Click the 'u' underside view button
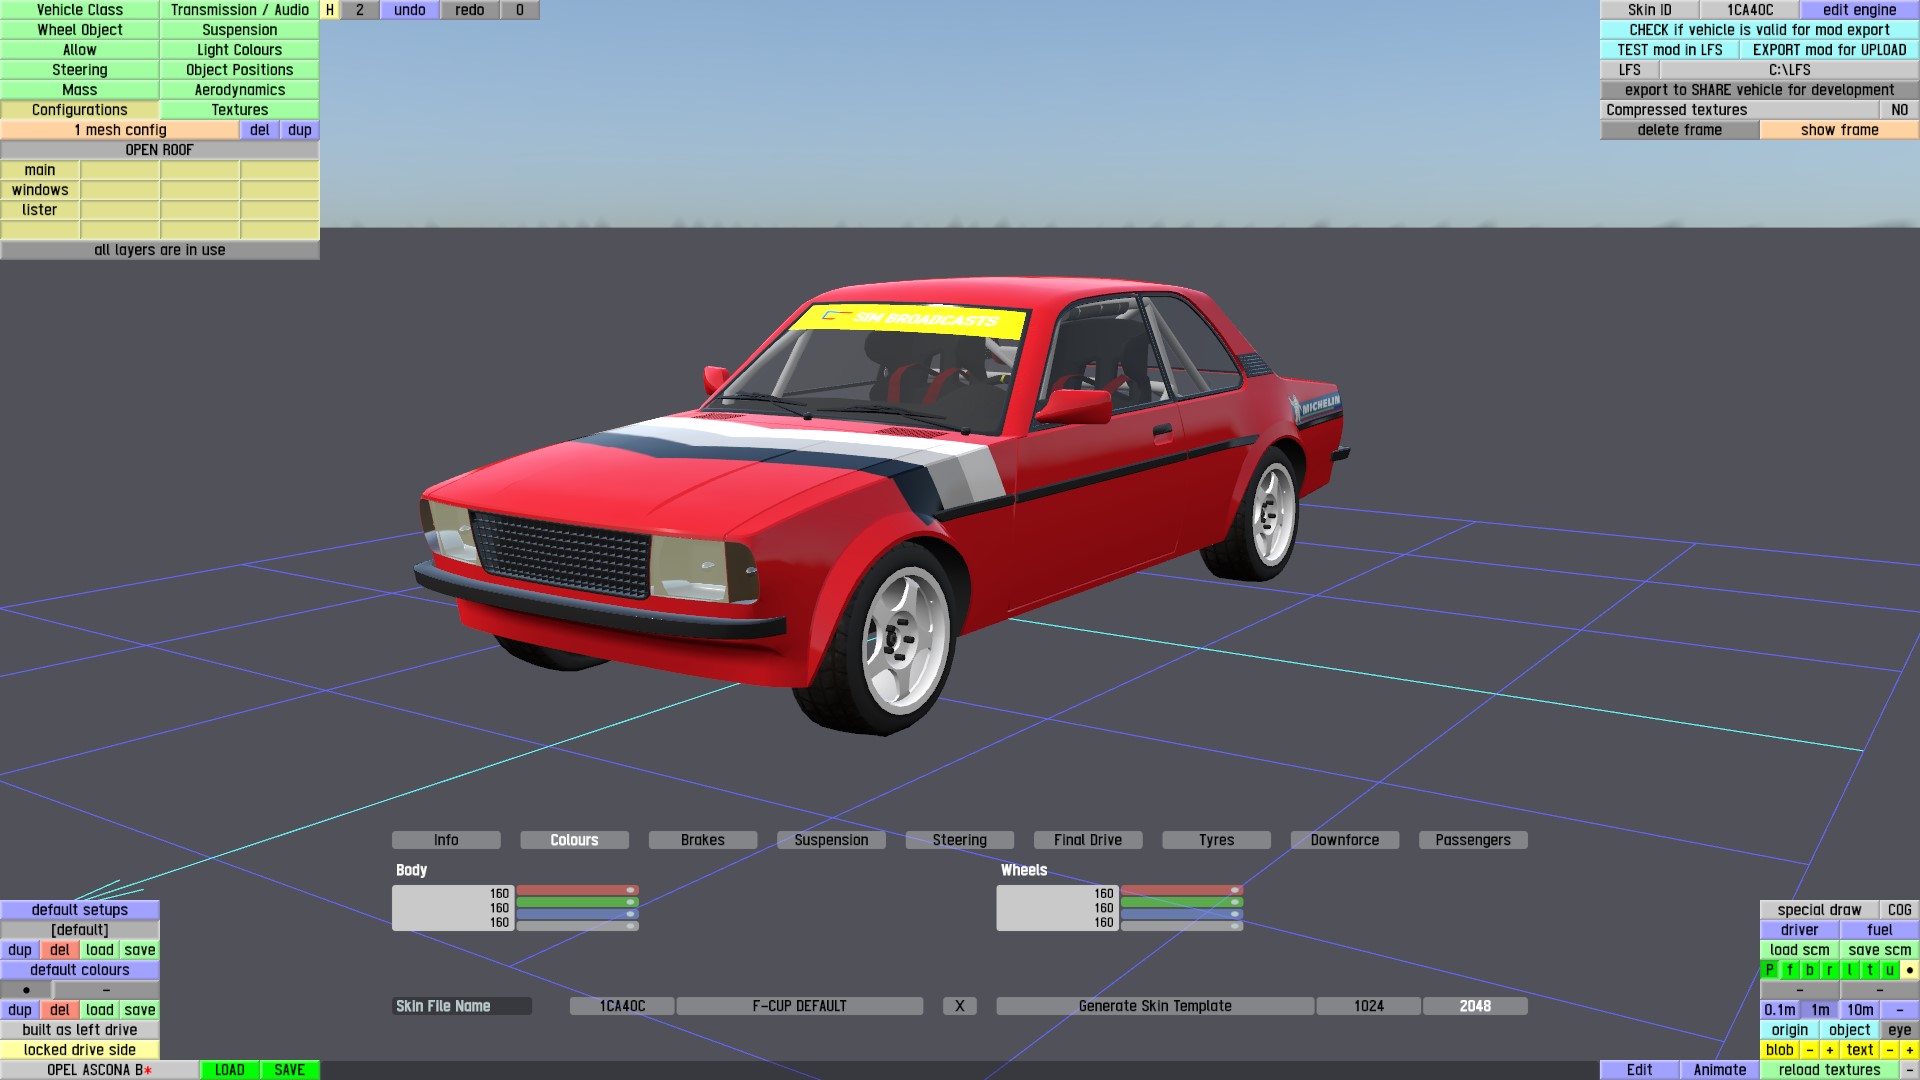The height and width of the screenshot is (1080, 1920). click(1889, 970)
